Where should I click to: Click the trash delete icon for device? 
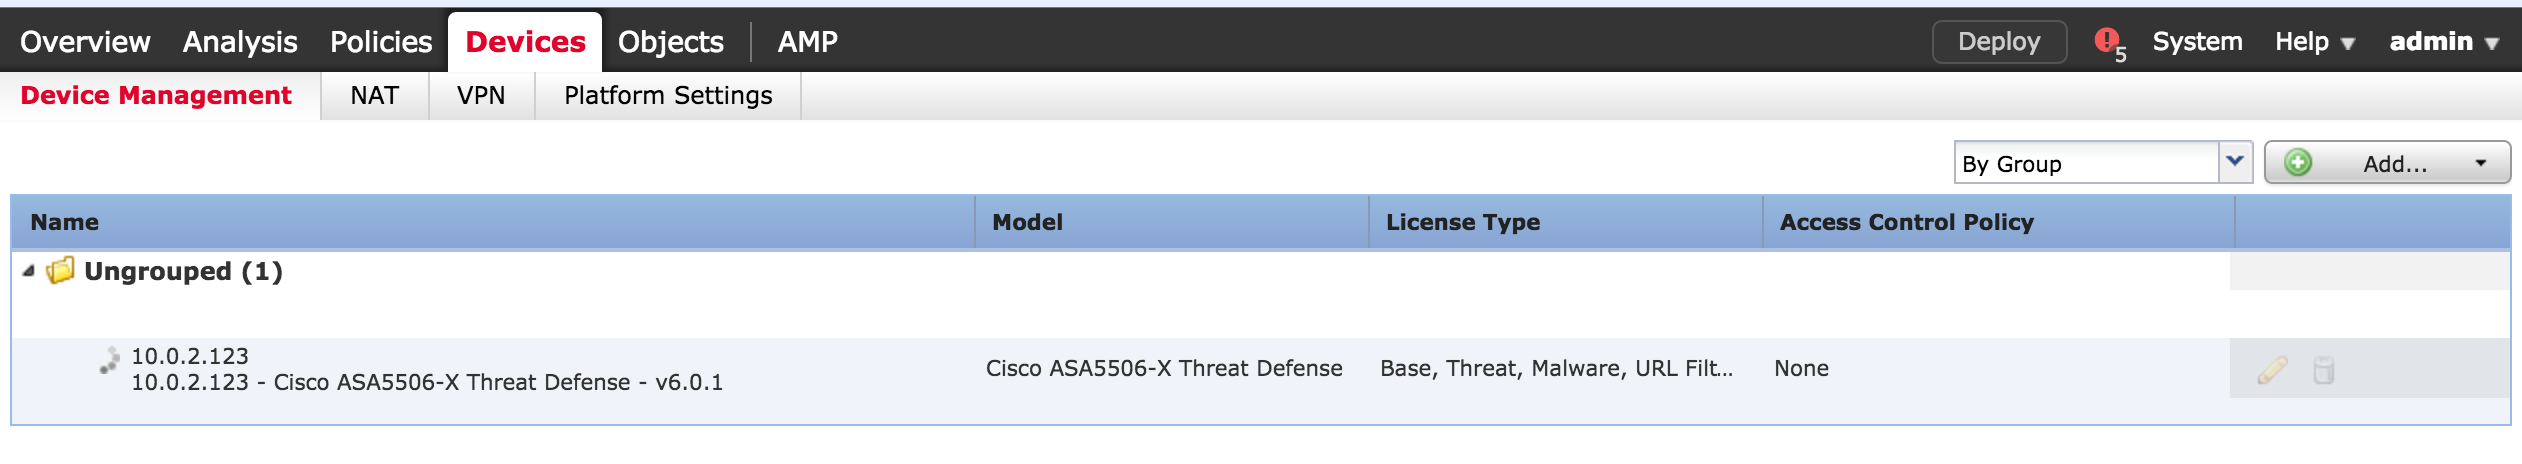tap(2324, 370)
